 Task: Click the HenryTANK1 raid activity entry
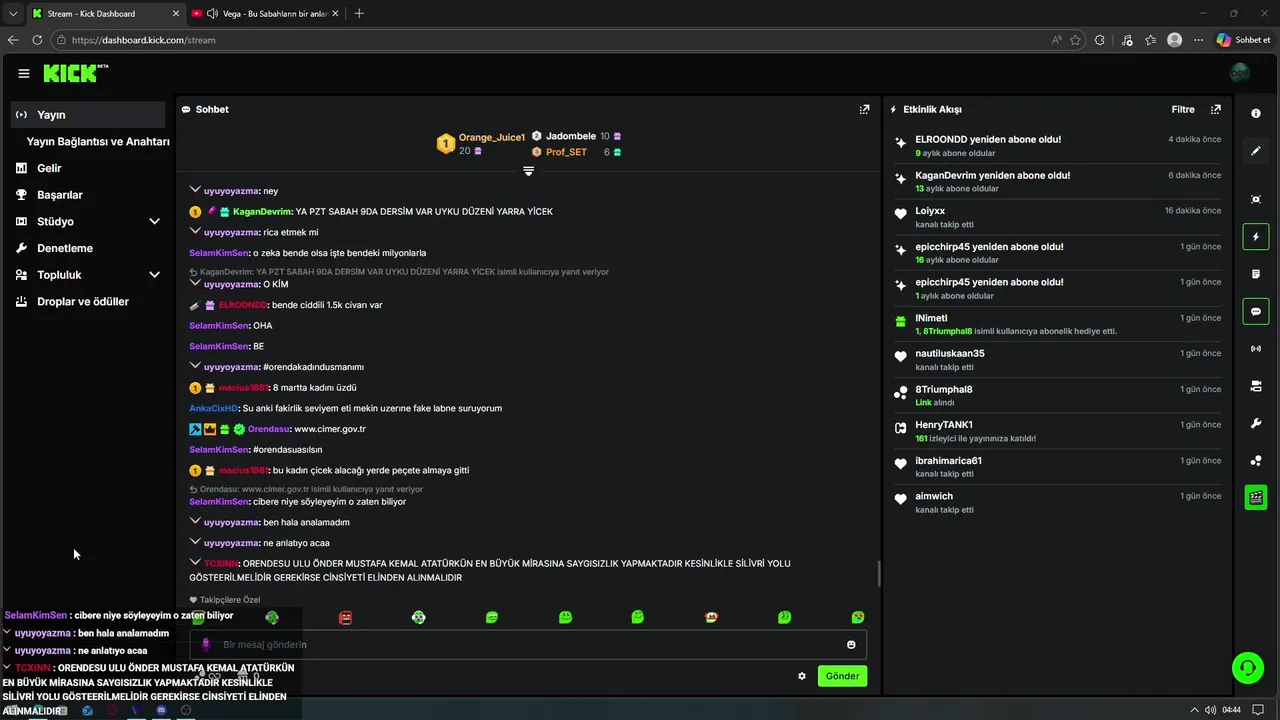click(1058, 431)
